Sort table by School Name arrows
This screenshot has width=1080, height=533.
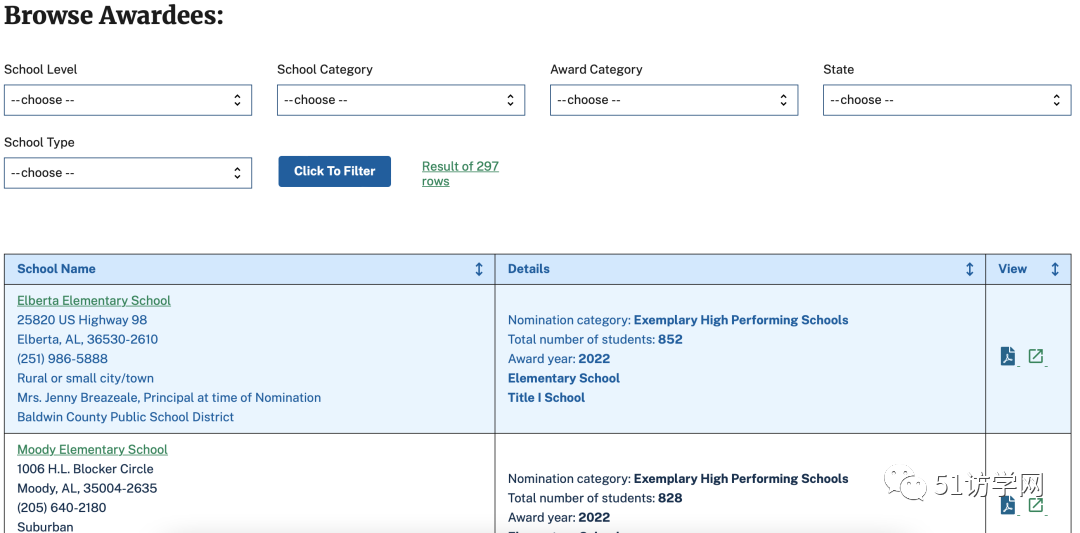point(479,269)
